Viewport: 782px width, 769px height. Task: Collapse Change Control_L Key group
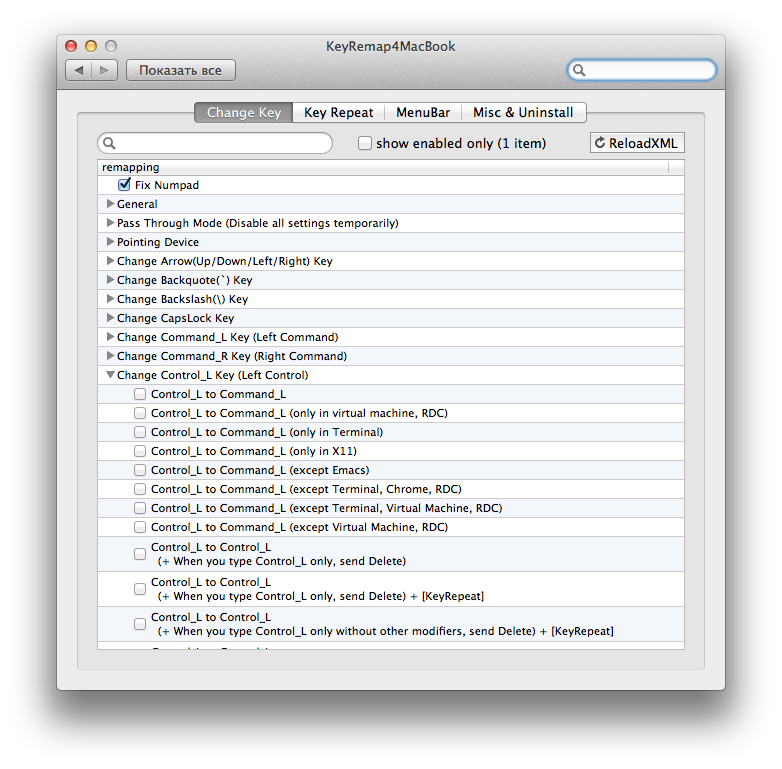[x=110, y=375]
